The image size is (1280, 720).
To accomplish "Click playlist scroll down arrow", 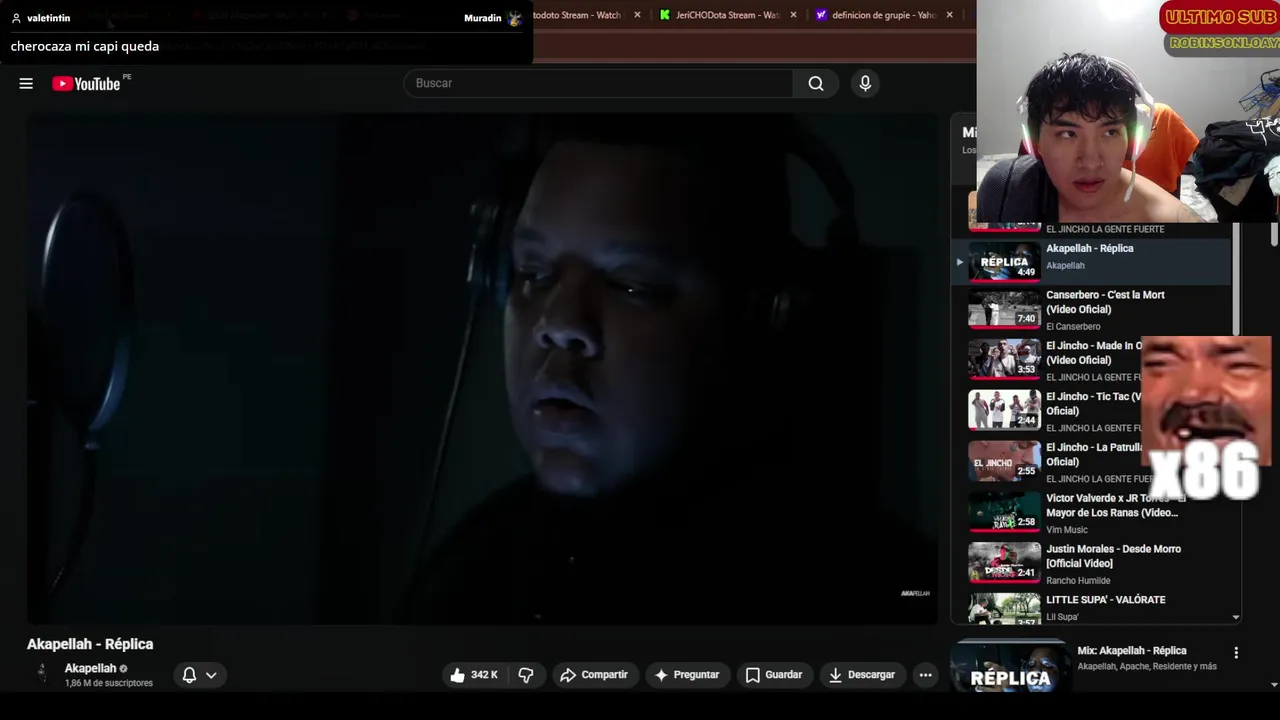I will [x=1236, y=618].
